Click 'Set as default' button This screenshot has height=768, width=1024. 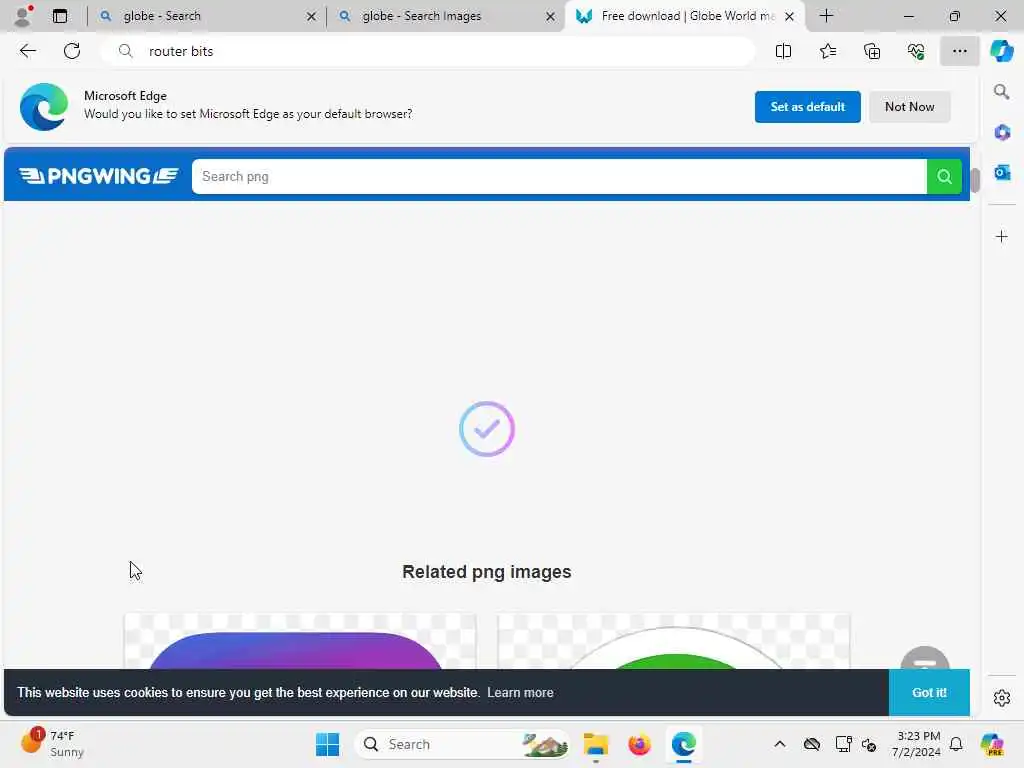pos(807,106)
